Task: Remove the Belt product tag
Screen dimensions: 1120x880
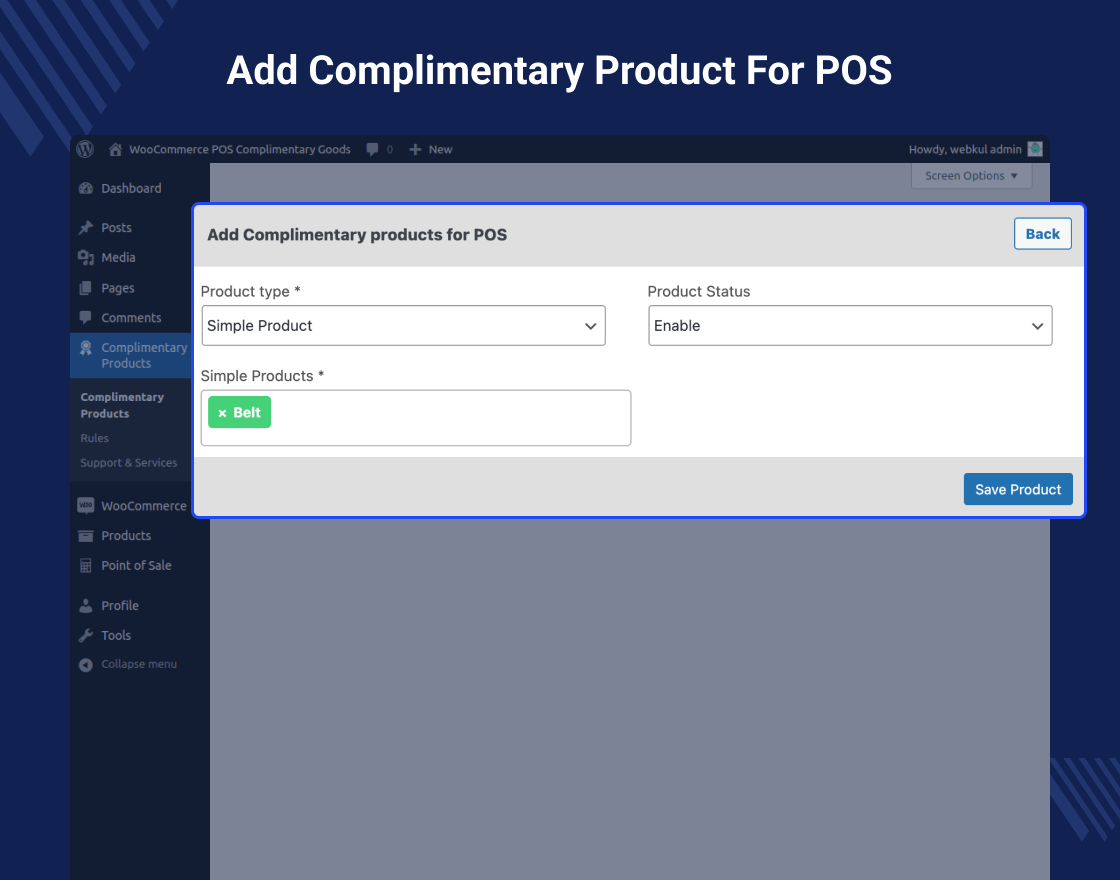Action: click(224, 411)
